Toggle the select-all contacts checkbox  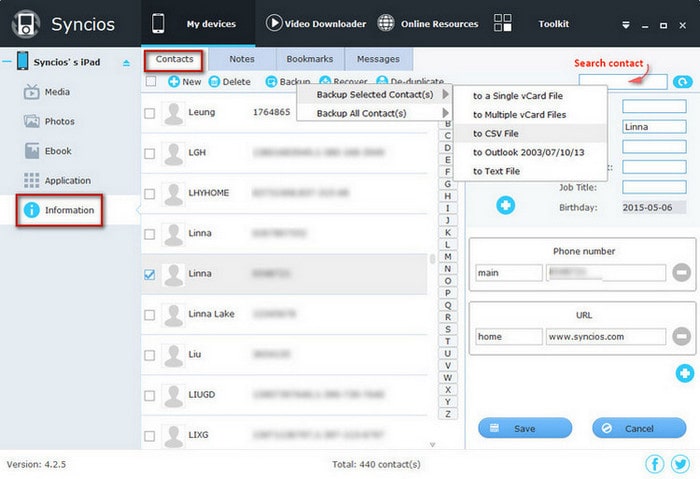point(151,81)
